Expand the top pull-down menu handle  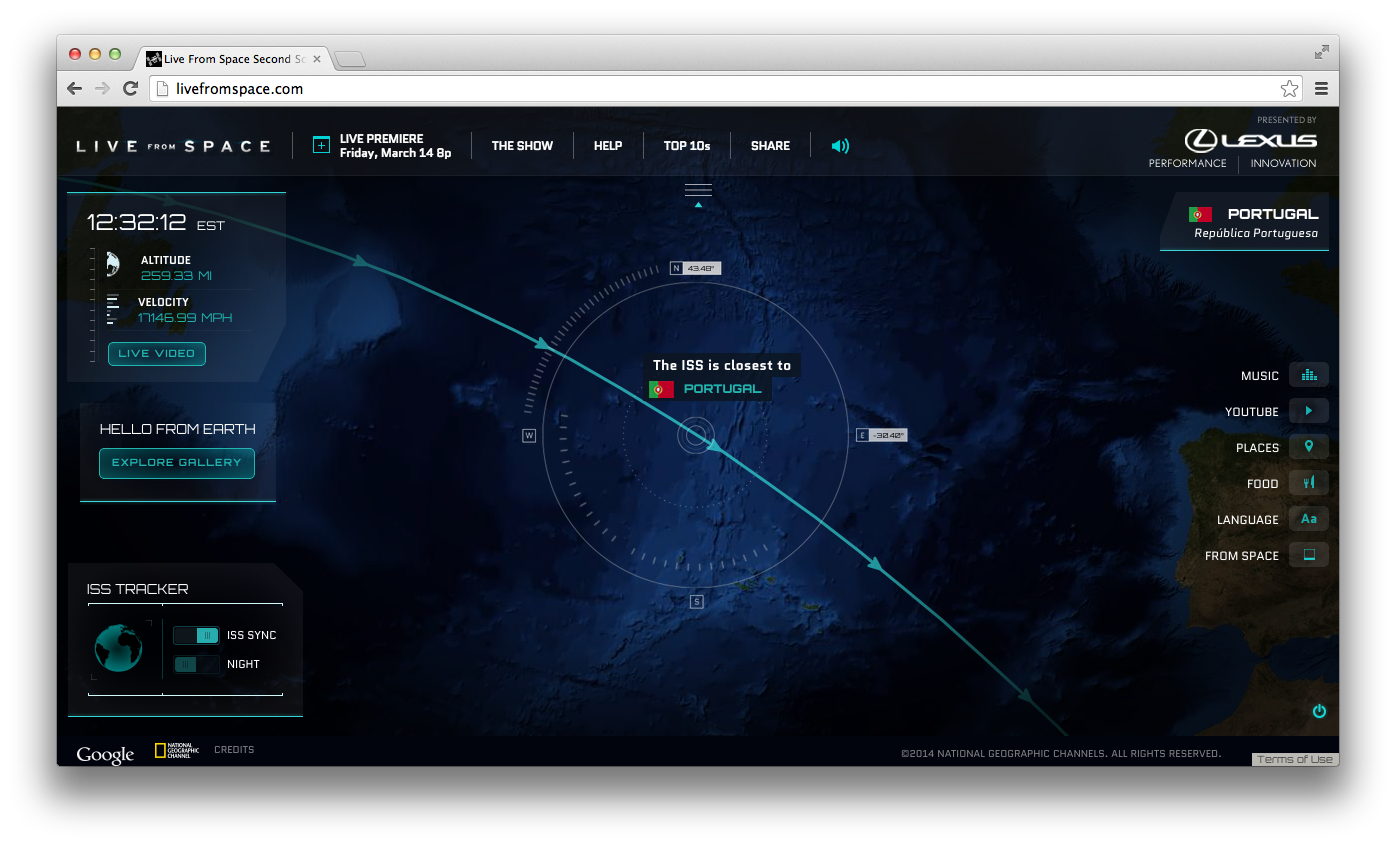698,193
